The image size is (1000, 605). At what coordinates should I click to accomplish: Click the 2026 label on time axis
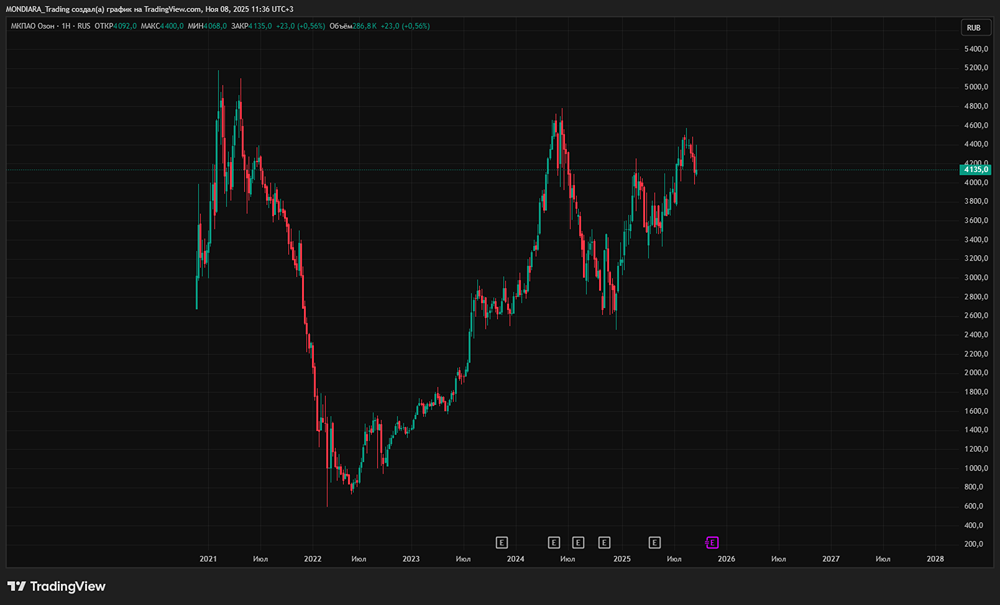[x=726, y=559]
